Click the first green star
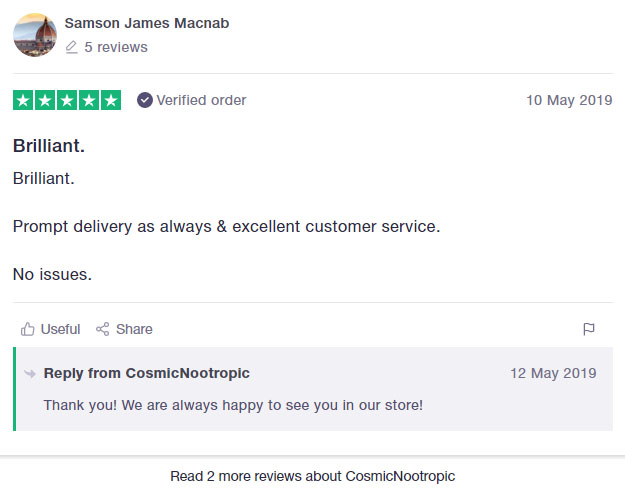Viewport: 625px width, 491px height. coord(23,100)
